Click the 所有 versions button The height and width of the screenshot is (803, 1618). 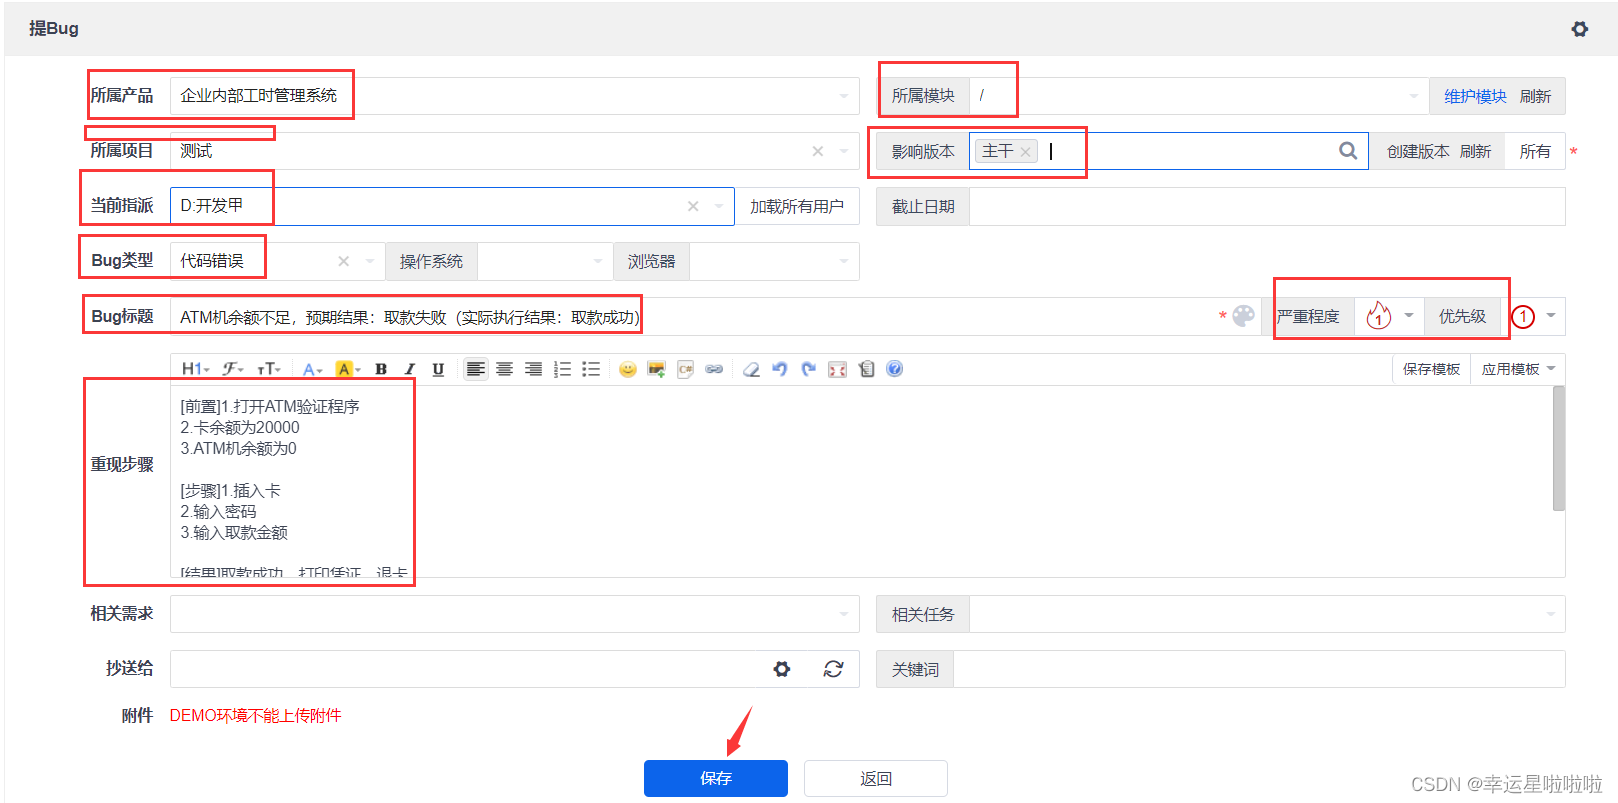tap(1535, 151)
